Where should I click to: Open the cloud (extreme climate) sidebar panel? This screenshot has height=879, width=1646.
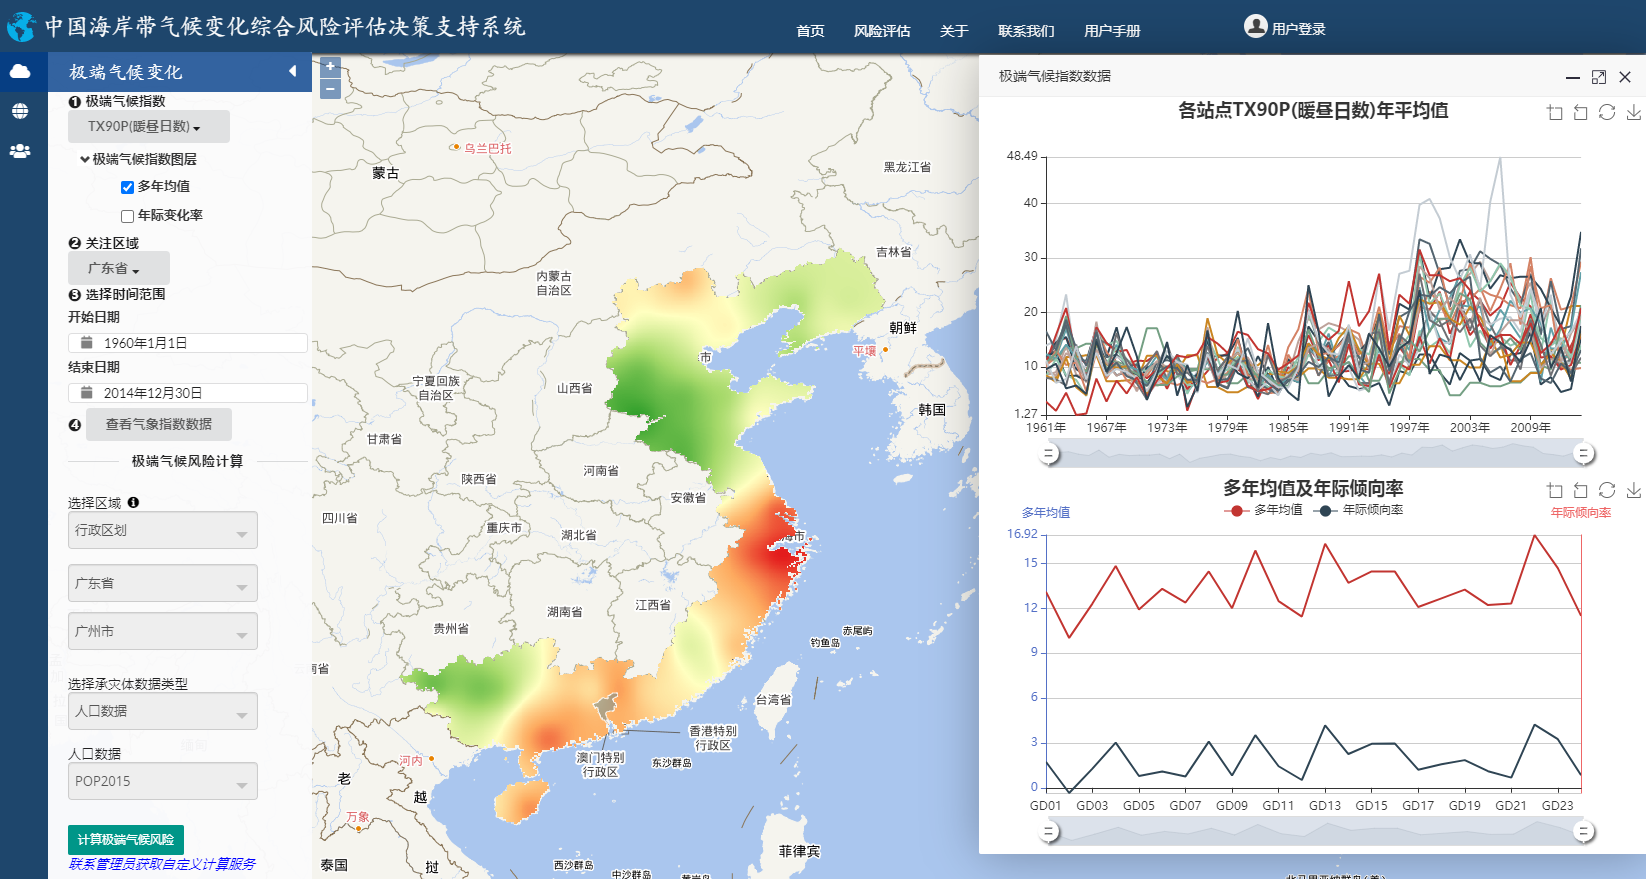[x=20, y=71]
